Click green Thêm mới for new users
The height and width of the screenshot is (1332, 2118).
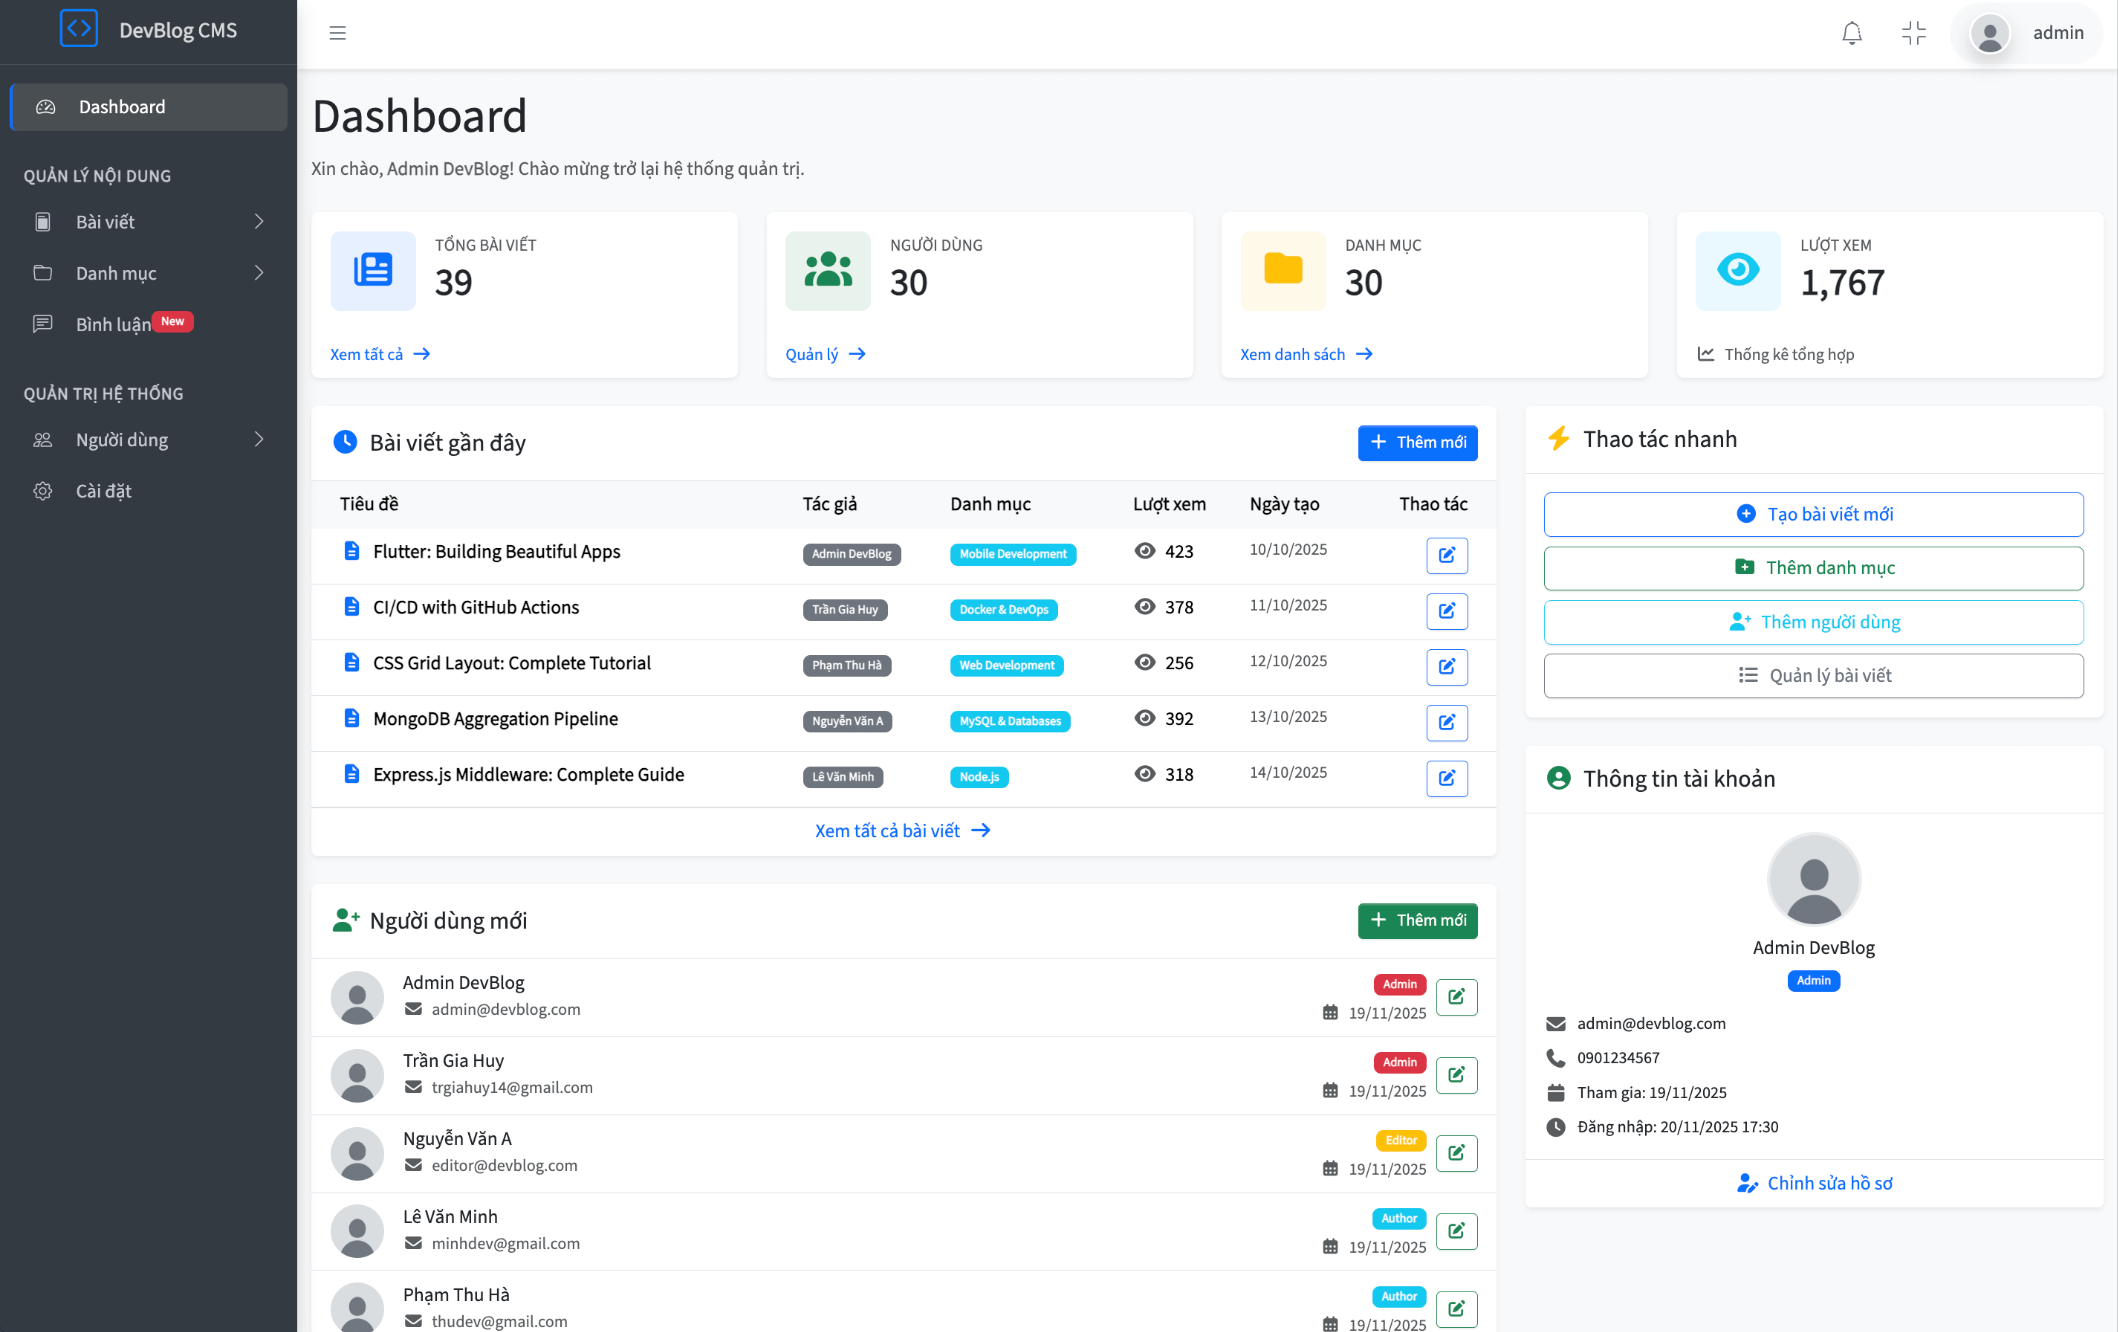coord(1418,920)
